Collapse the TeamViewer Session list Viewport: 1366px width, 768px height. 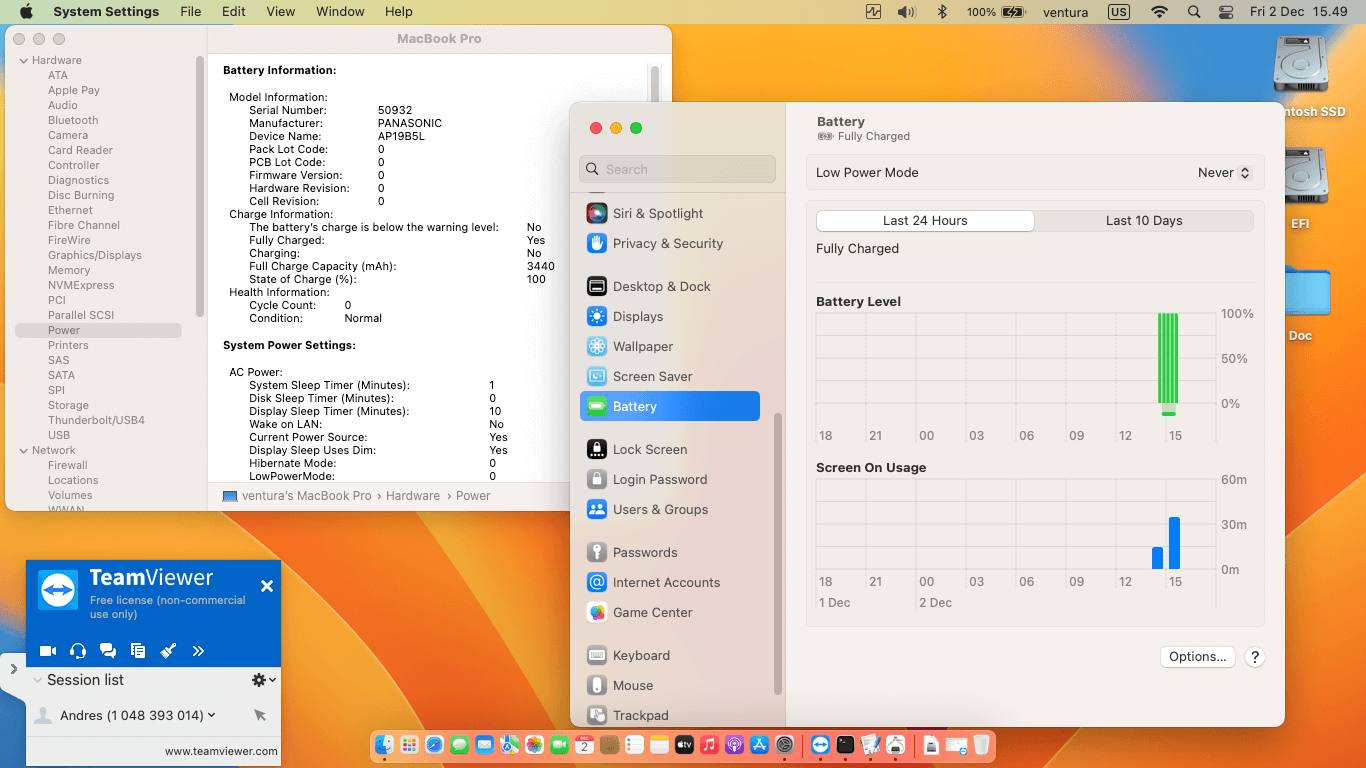click(x=38, y=680)
